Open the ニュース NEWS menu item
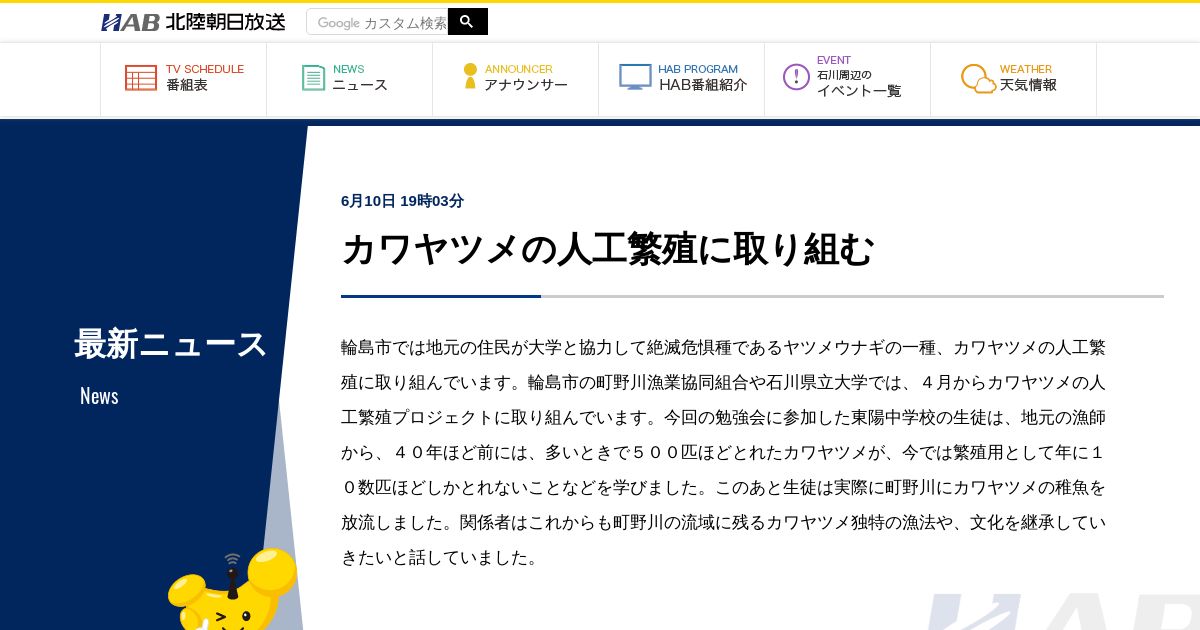The height and width of the screenshot is (630, 1200). (350, 79)
